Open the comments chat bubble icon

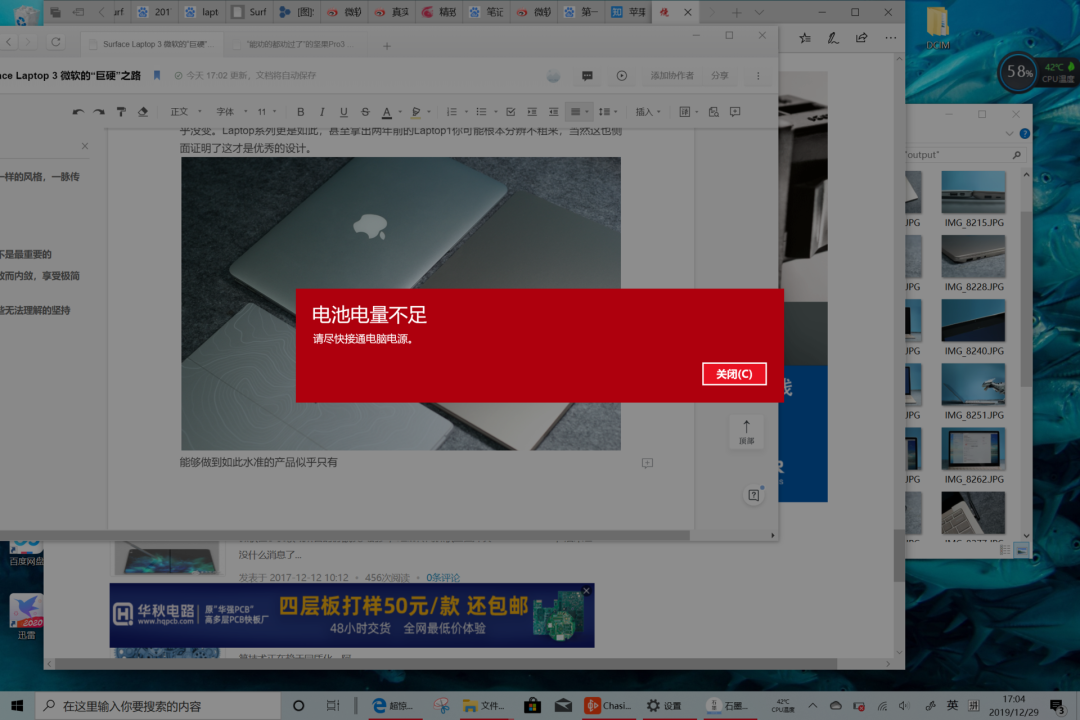point(587,76)
